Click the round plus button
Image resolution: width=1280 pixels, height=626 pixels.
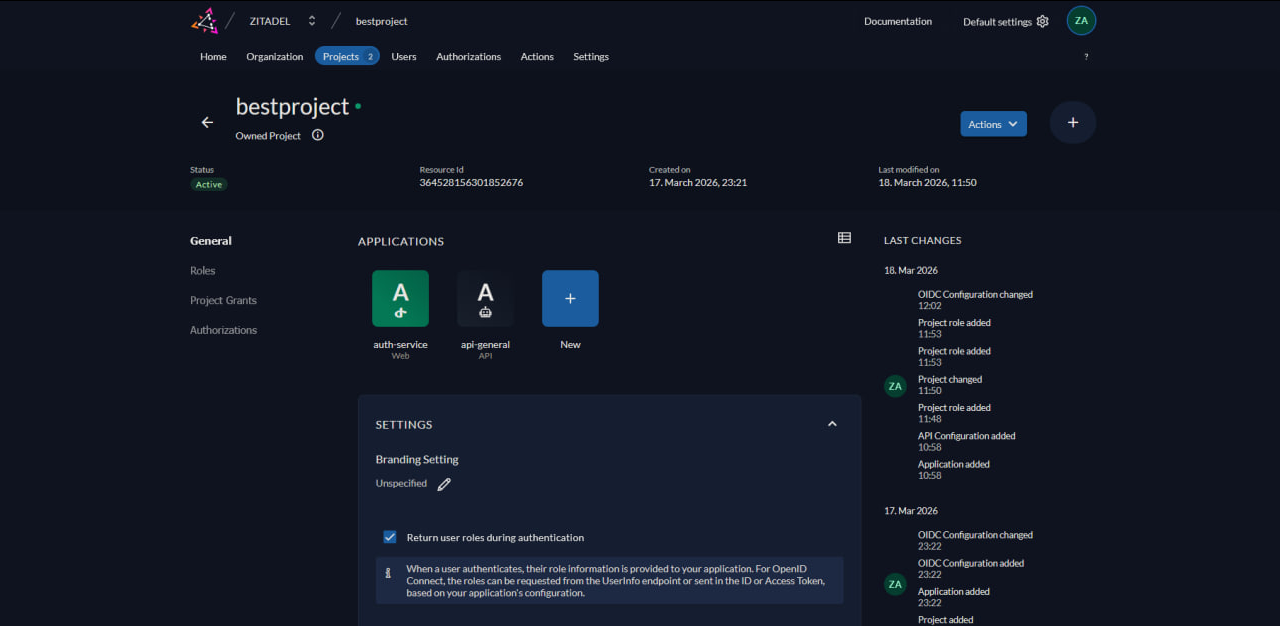(x=1073, y=122)
